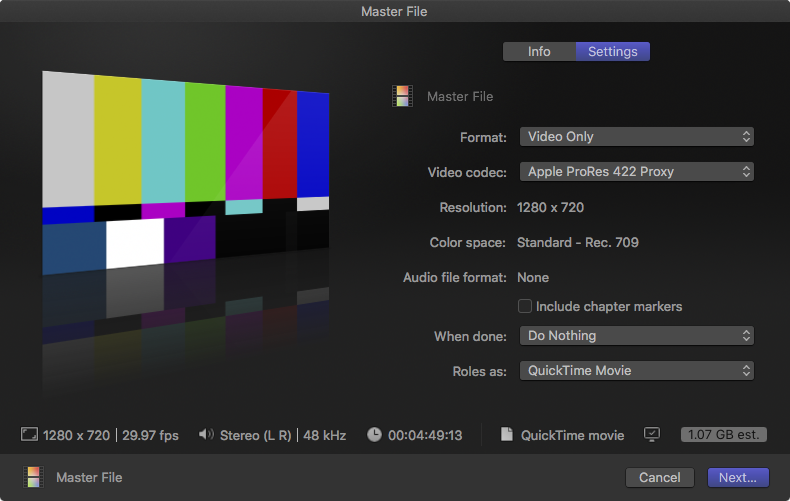Click the resolution value 1280 x 720

[x=550, y=207]
